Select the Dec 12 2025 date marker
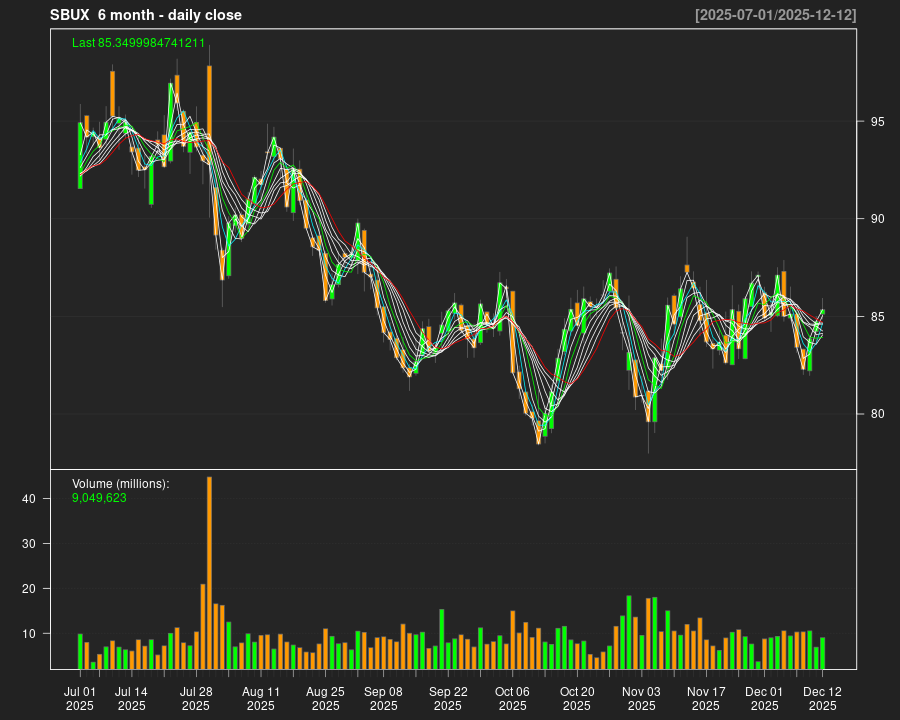Screen dimensions: 900x720 (x=822, y=698)
